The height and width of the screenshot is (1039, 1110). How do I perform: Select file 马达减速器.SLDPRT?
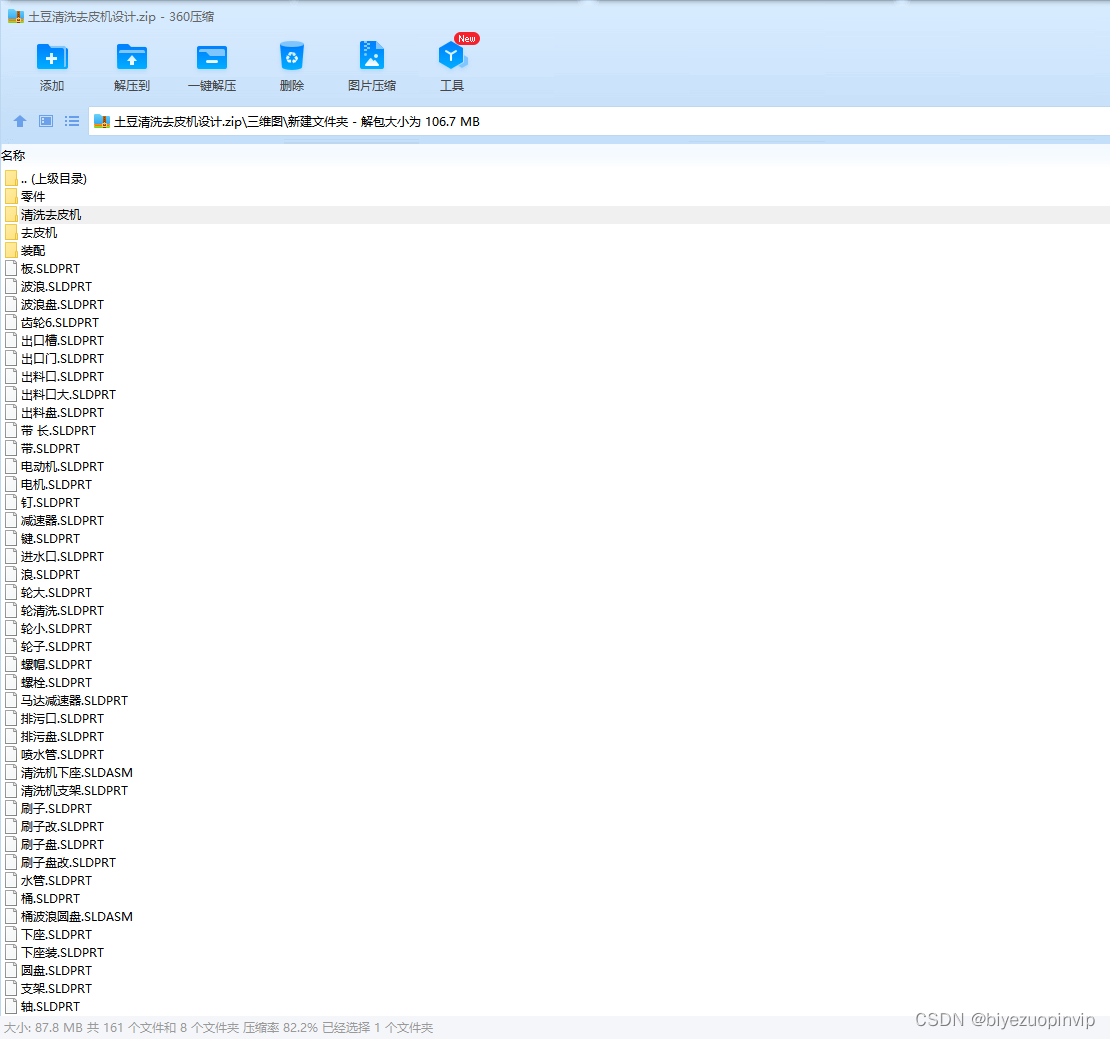coord(74,701)
